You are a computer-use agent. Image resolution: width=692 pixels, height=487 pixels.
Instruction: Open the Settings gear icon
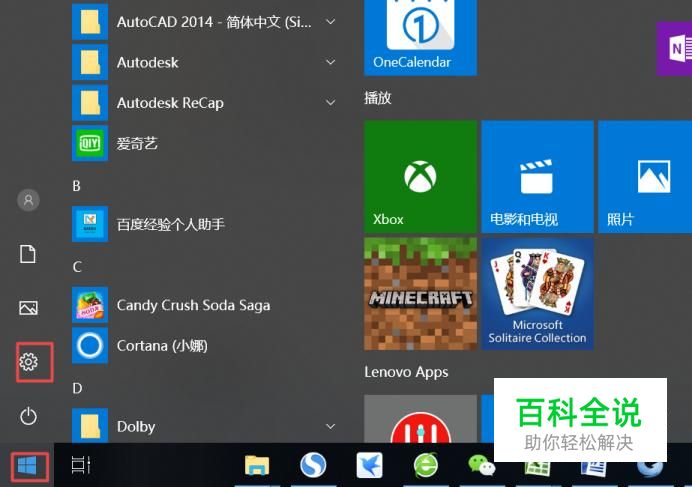point(29,362)
